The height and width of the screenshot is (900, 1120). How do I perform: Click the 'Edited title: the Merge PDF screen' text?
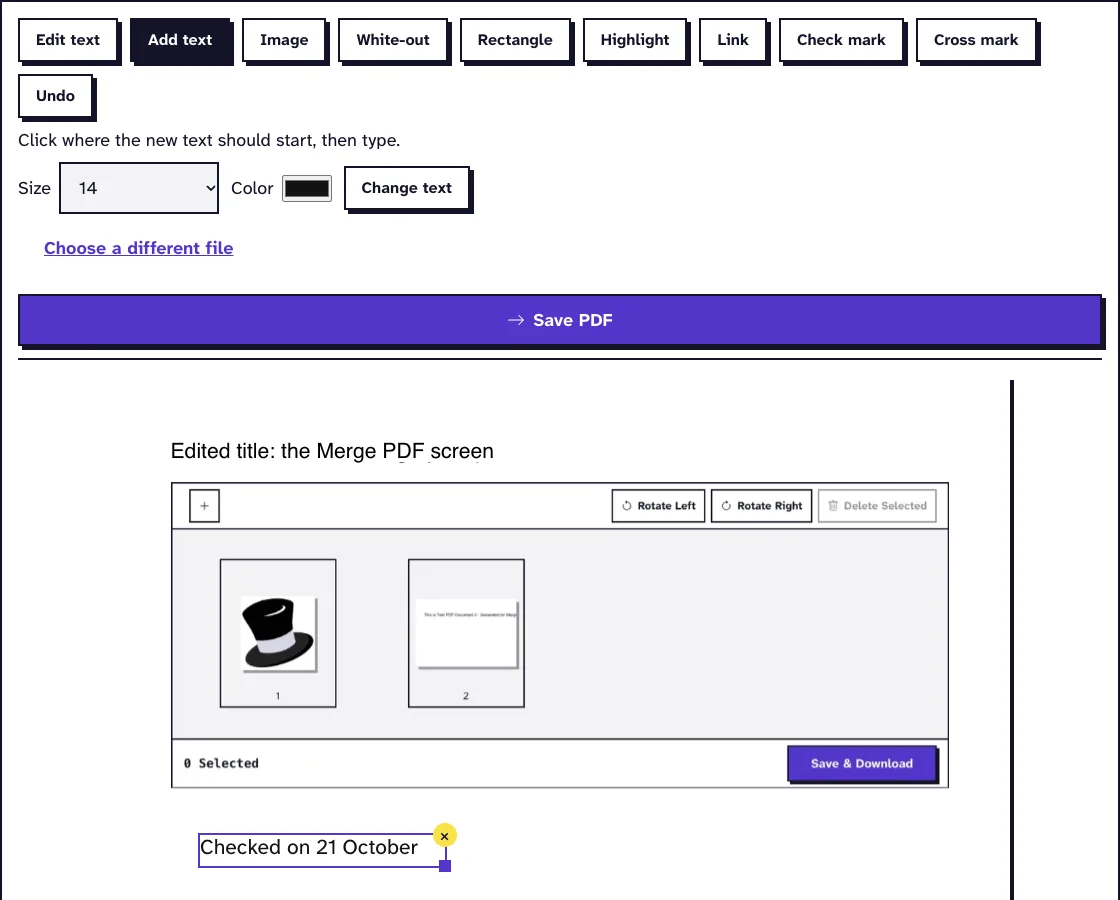[x=332, y=451]
